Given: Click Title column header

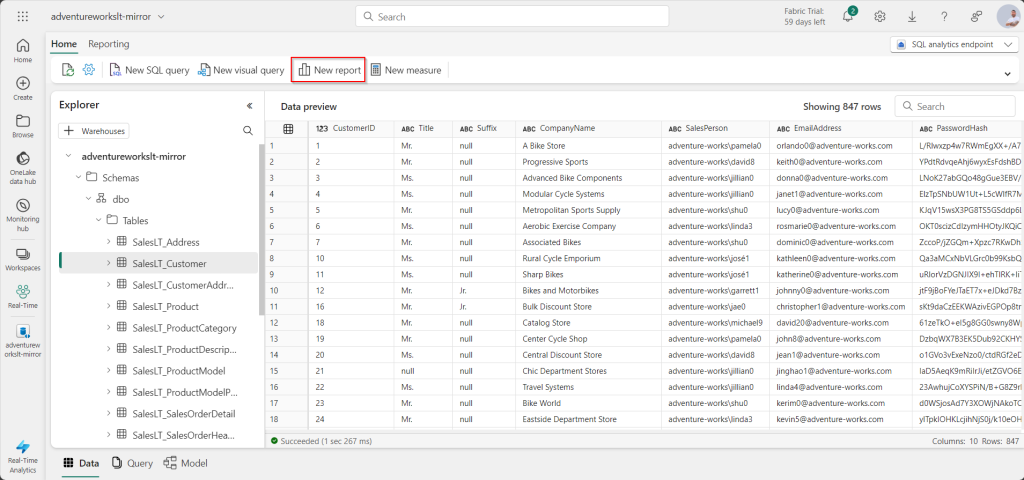Looking at the screenshot, I should tap(423, 129).
